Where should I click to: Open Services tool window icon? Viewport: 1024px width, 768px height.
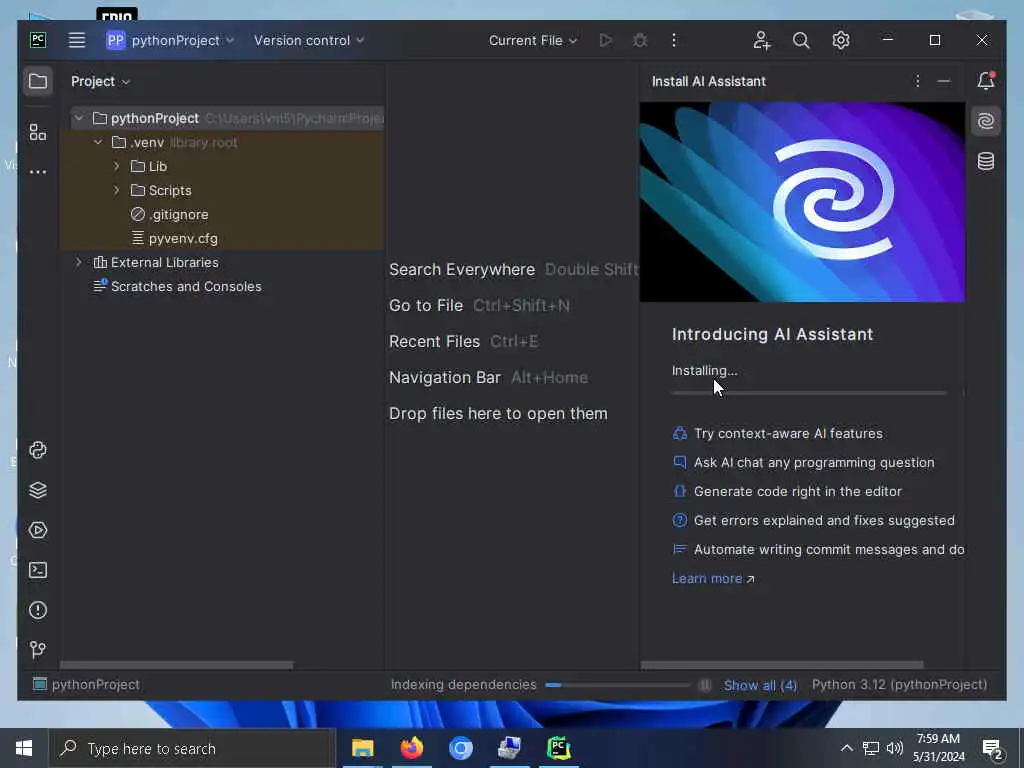coord(38,530)
